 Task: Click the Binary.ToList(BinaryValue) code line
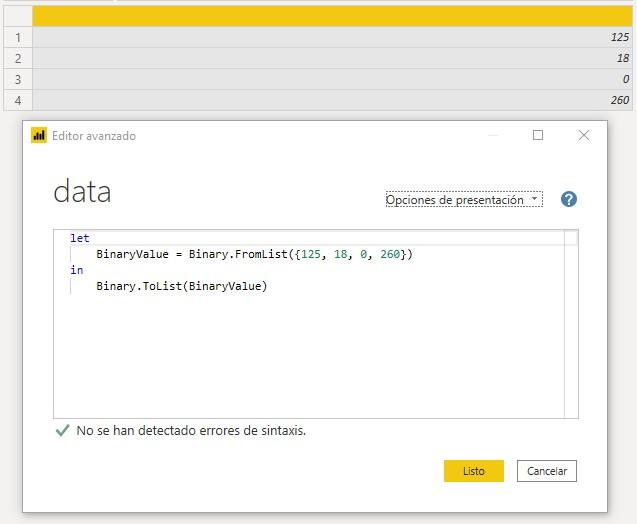click(x=182, y=286)
